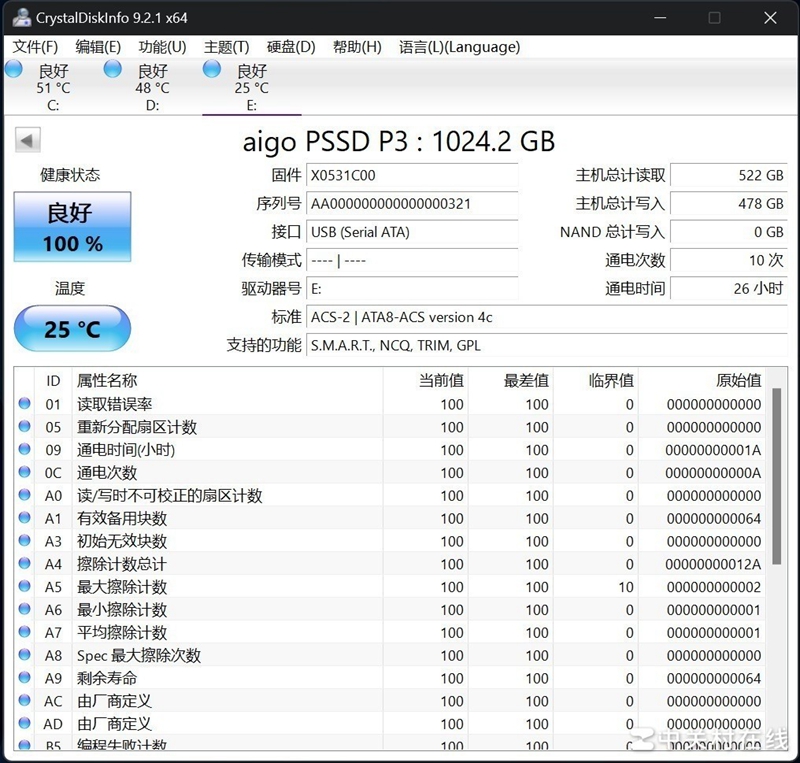The image size is (800, 763).
Task: Click the 25 °C temperature button
Action: tap(72, 329)
